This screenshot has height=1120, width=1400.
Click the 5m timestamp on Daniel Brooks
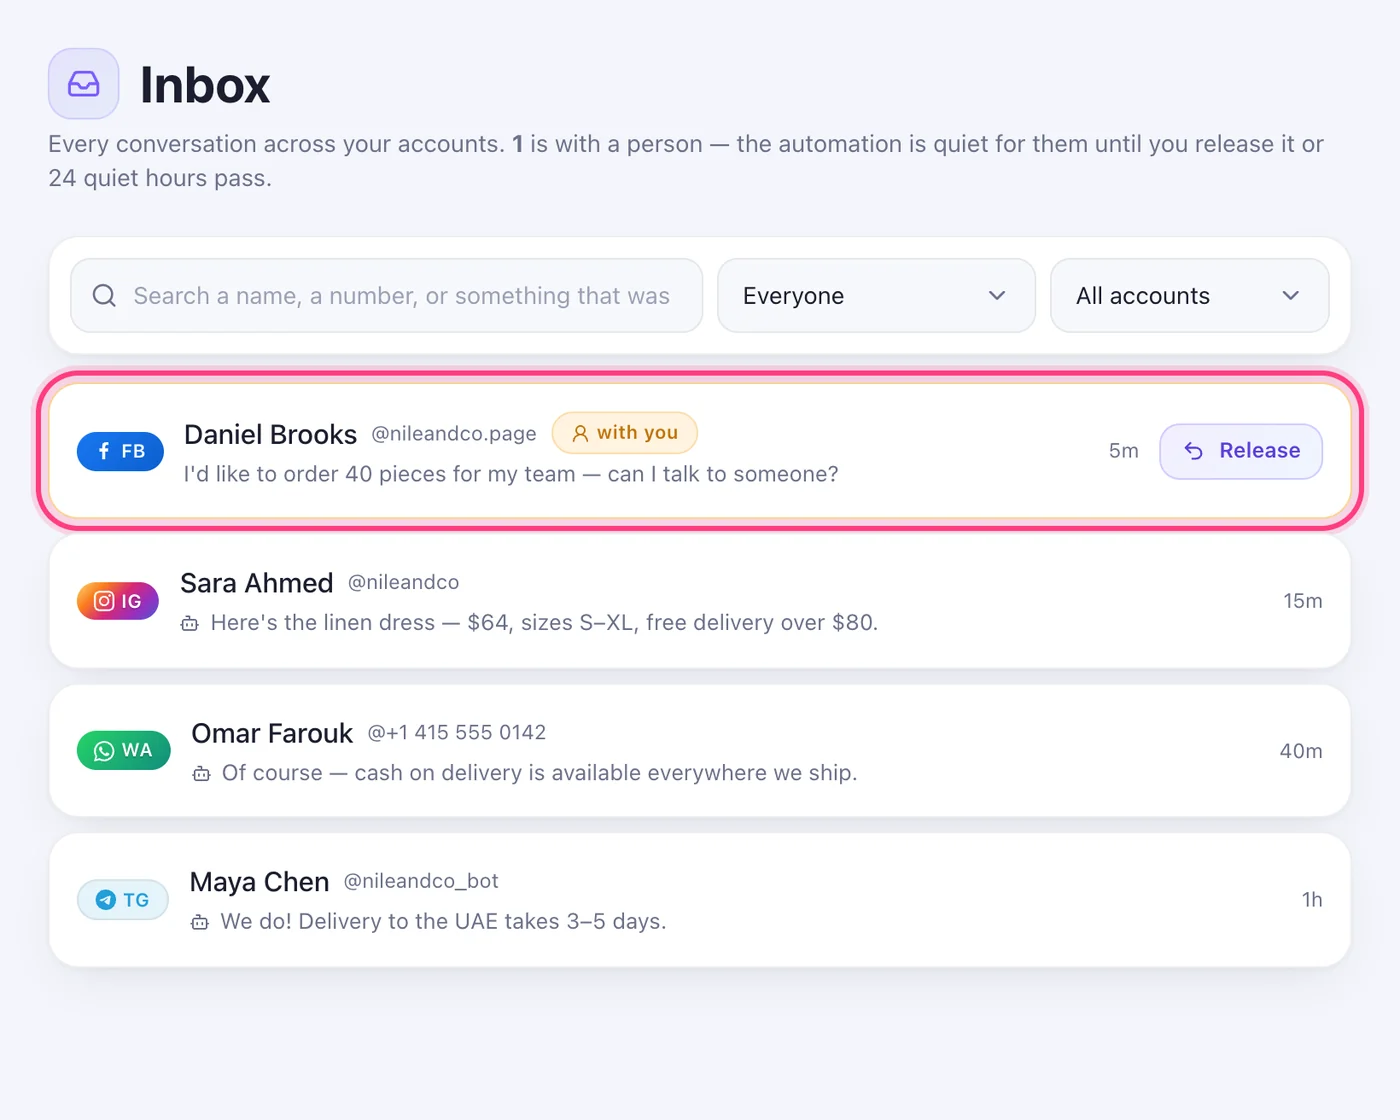click(1124, 451)
